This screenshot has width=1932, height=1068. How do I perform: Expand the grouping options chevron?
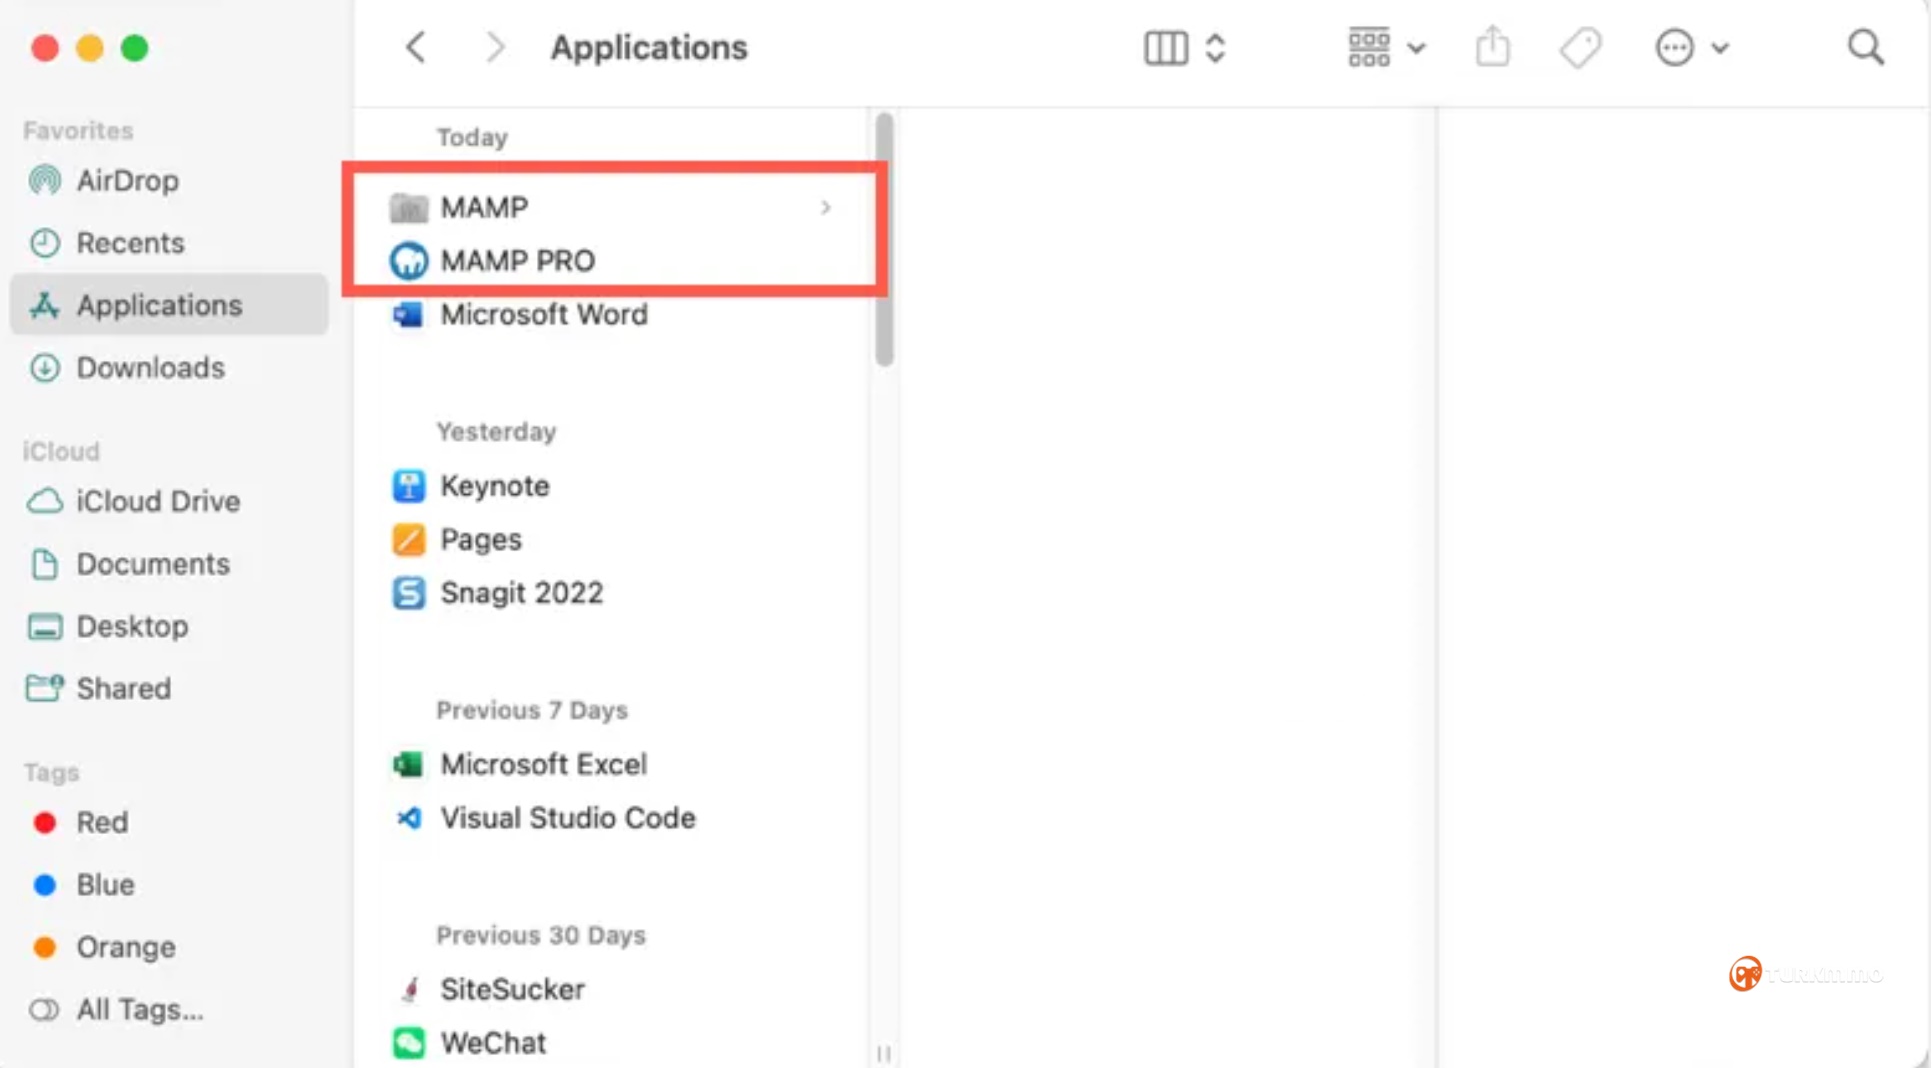[x=1416, y=48]
